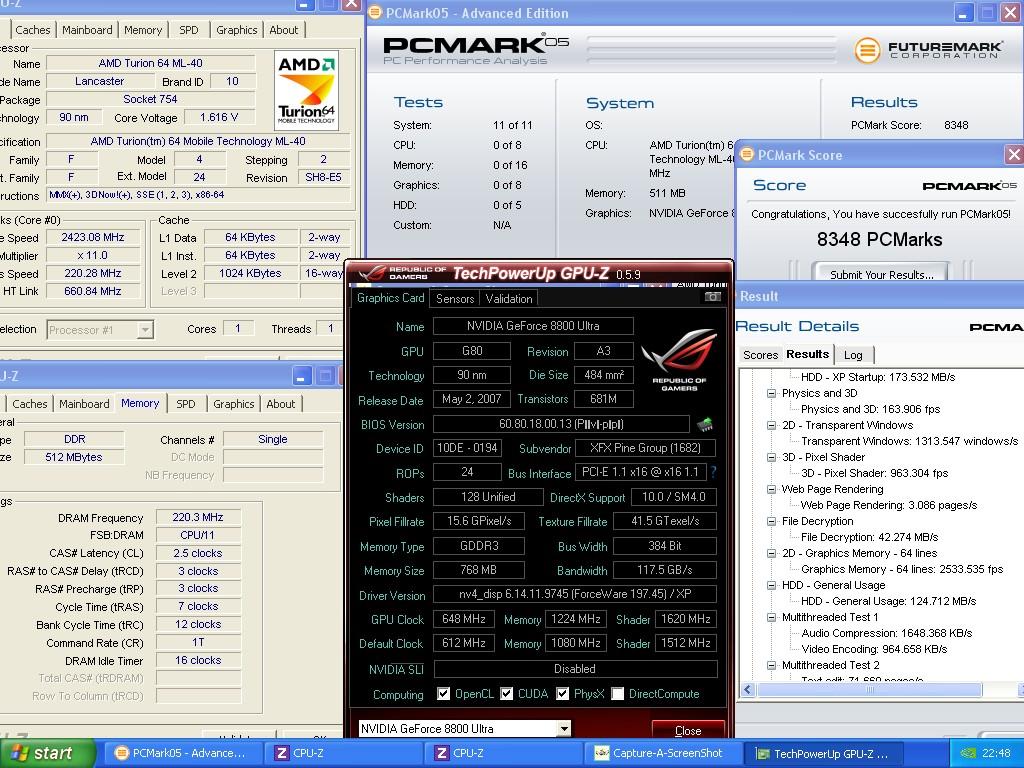Open the About tab in lower CPU-Z window

tap(281, 404)
